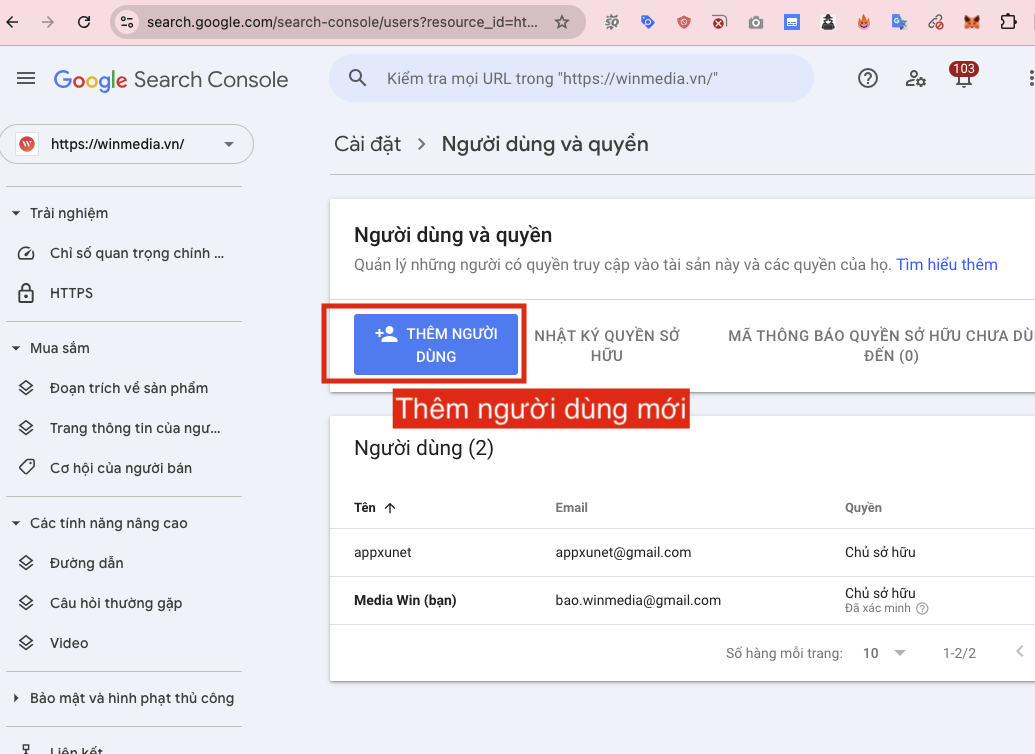
Task: Go back with the browser back arrow
Action: [x=12, y=22]
